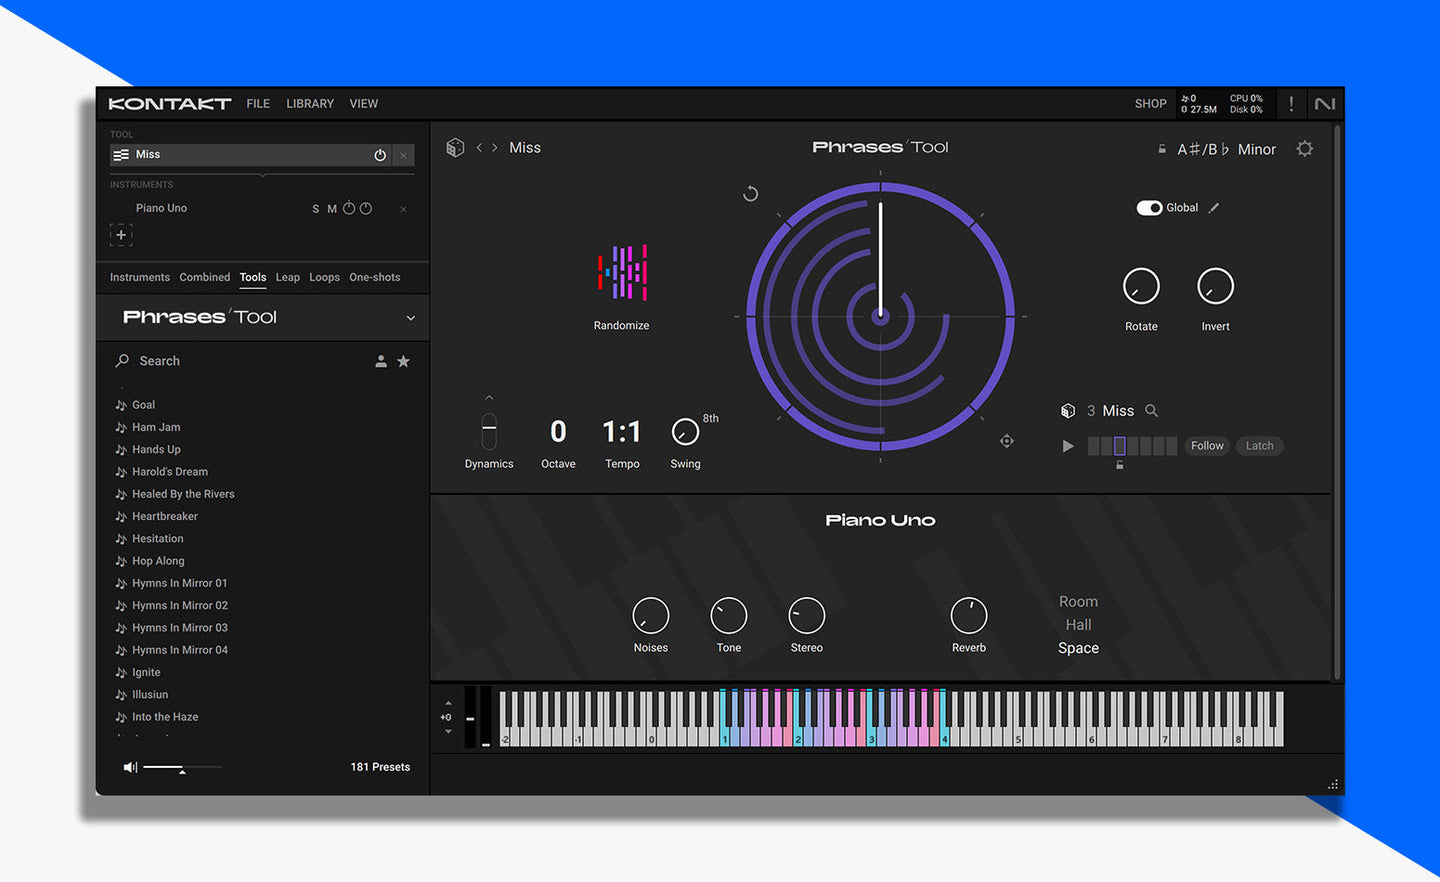The height and width of the screenshot is (882, 1440).
Task: Shift keyboard octave down arrow
Action: tap(448, 731)
